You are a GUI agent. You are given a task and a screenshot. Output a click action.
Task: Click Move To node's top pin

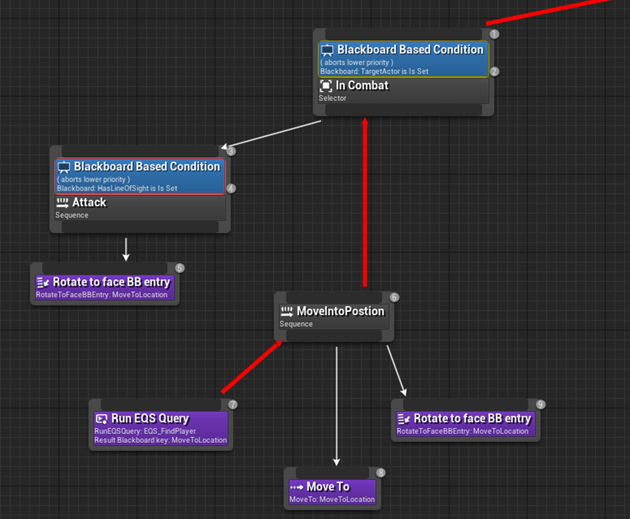click(x=332, y=473)
